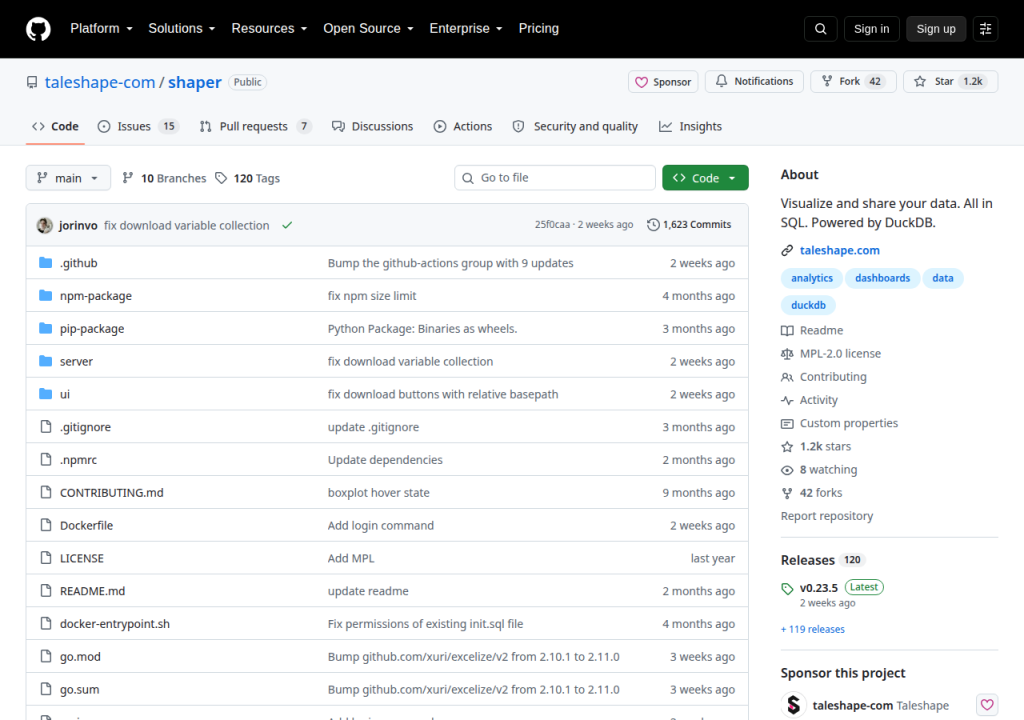Open the search magnifier in header
1024x720 pixels.
pyautogui.click(x=820, y=29)
